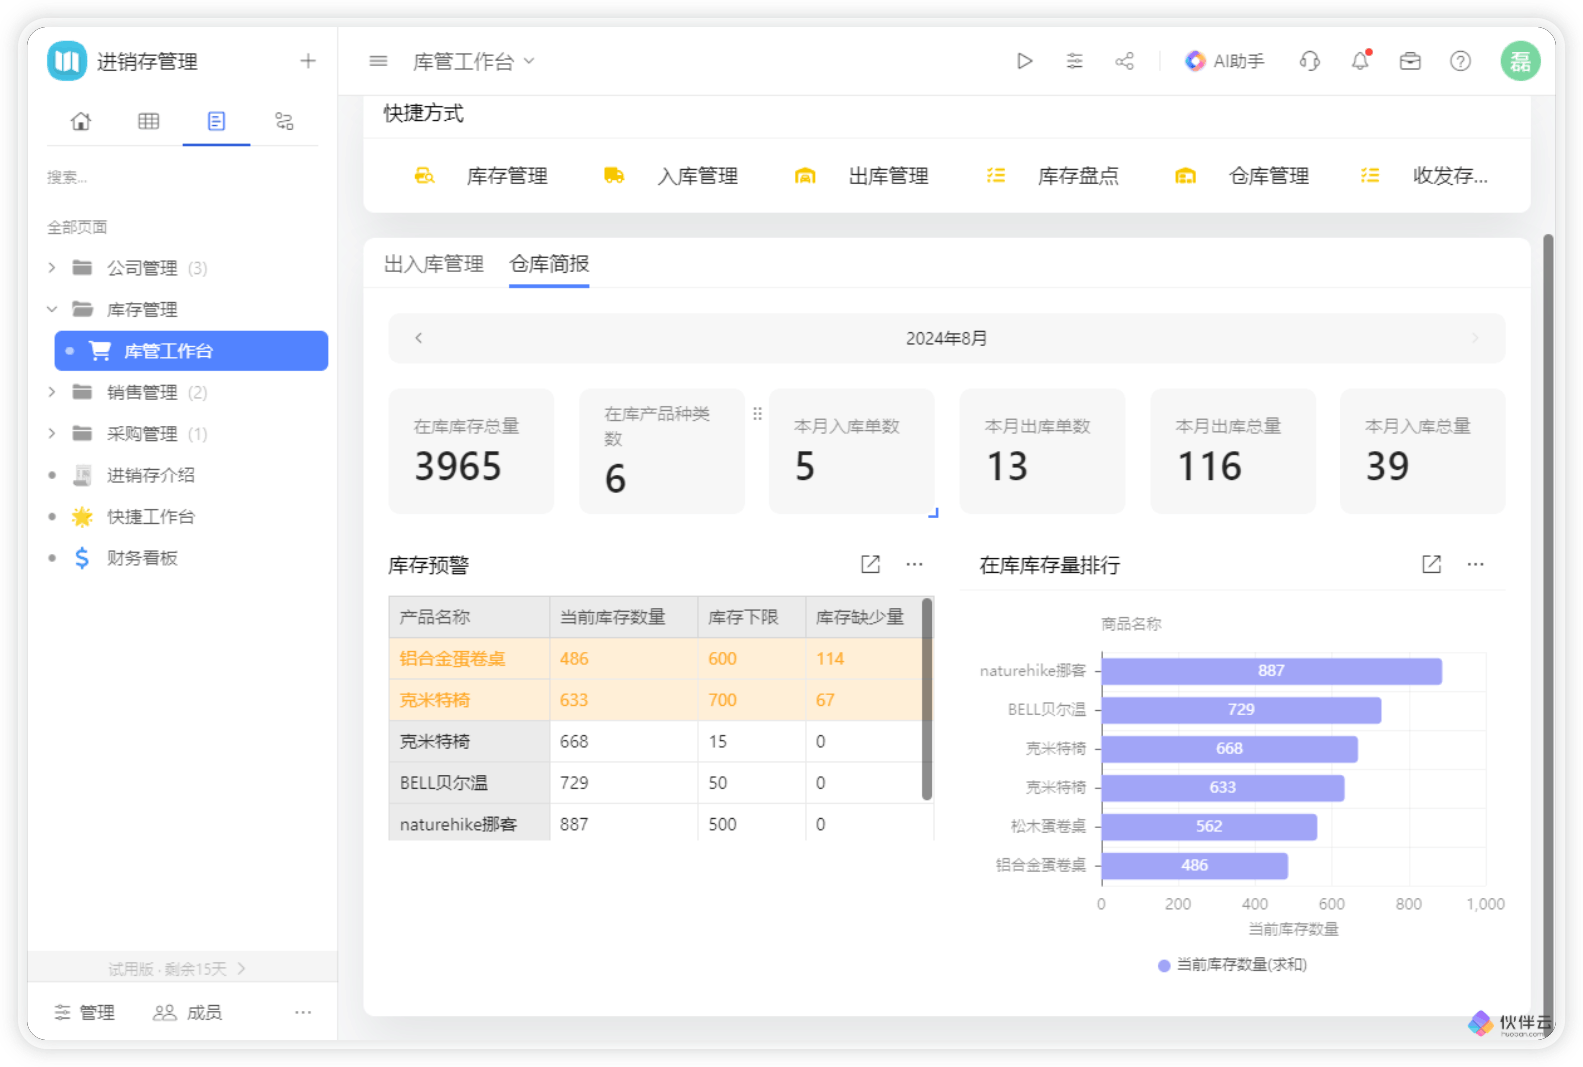1583x1067 pixels.
Task: Expand 库存预警 in new window icon
Action: pos(870,564)
